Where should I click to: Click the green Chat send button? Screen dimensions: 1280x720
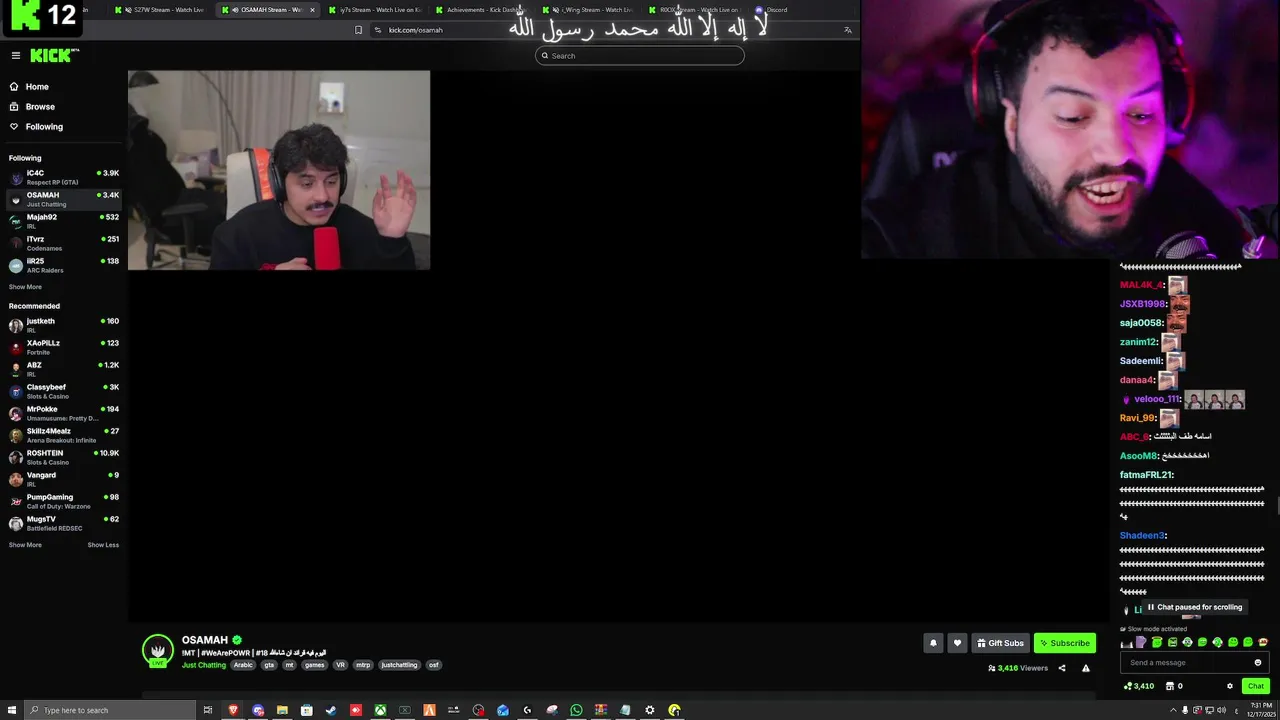pos(1256,686)
